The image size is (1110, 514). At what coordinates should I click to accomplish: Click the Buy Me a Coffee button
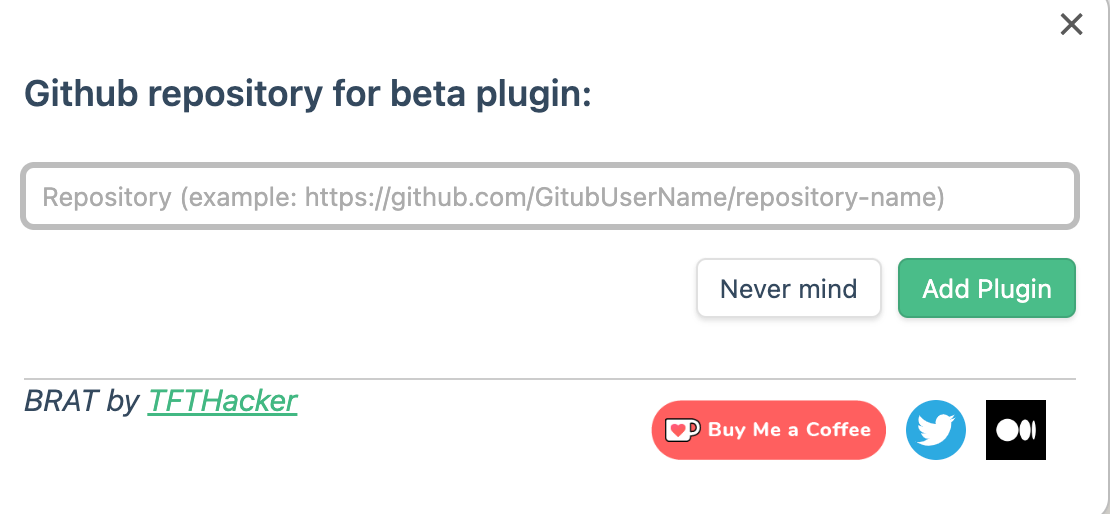(x=768, y=430)
